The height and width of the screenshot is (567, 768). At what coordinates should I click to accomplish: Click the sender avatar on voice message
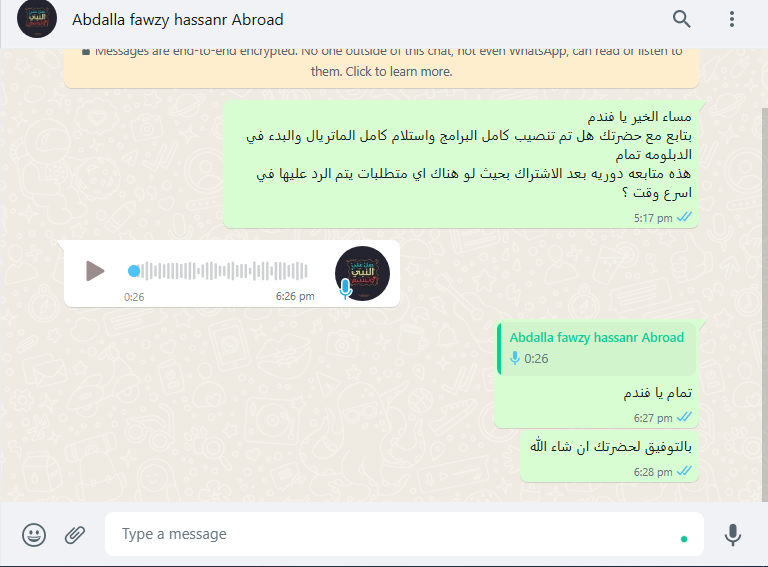pyautogui.click(x=362, y=273)
